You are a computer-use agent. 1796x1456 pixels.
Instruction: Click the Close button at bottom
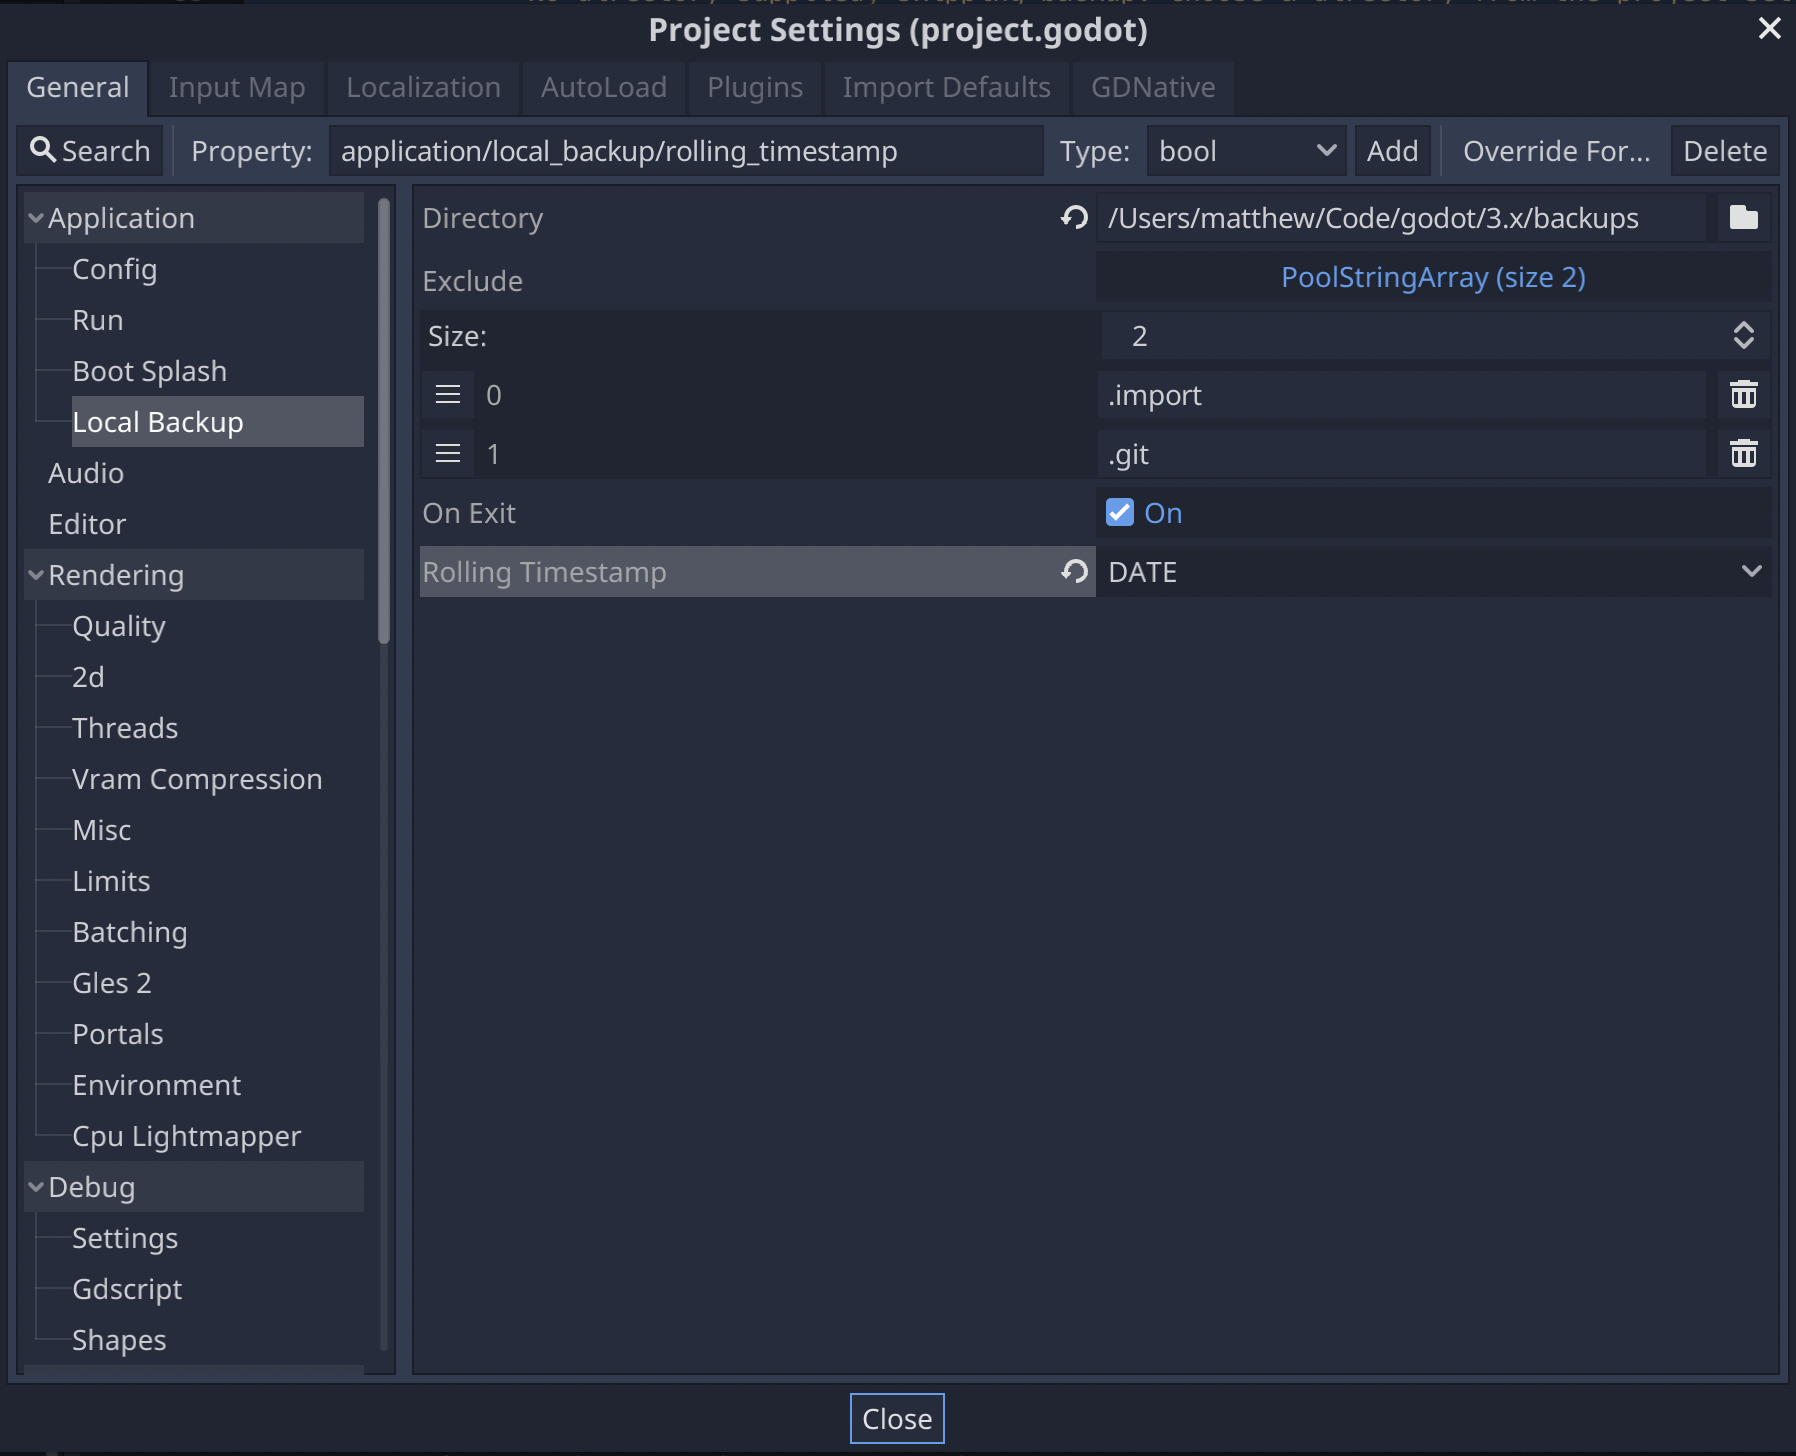tap(897, 1418)
